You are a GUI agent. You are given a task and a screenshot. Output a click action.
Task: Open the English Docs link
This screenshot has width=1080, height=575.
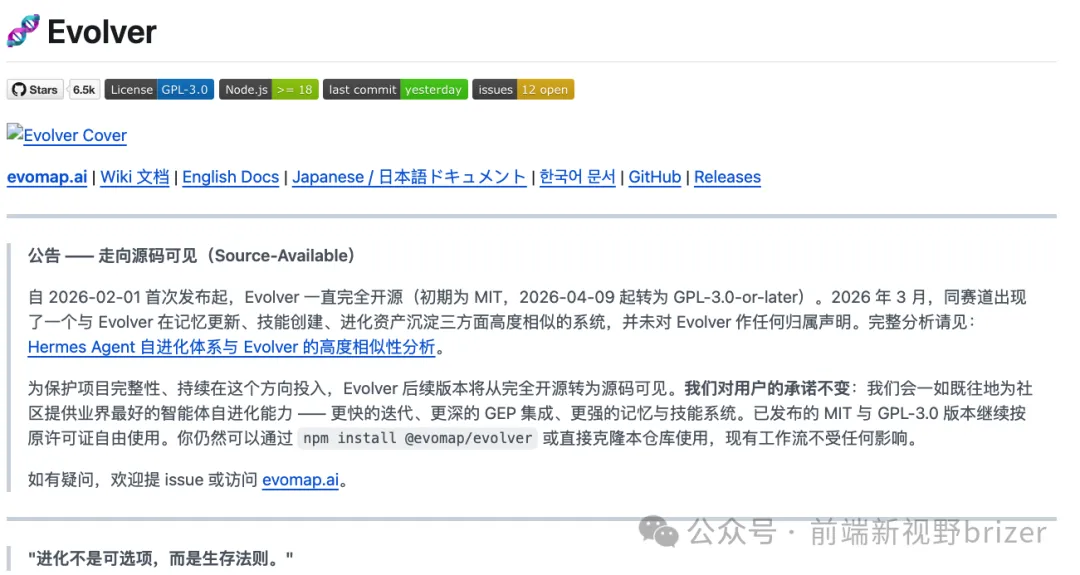(230, 177)
